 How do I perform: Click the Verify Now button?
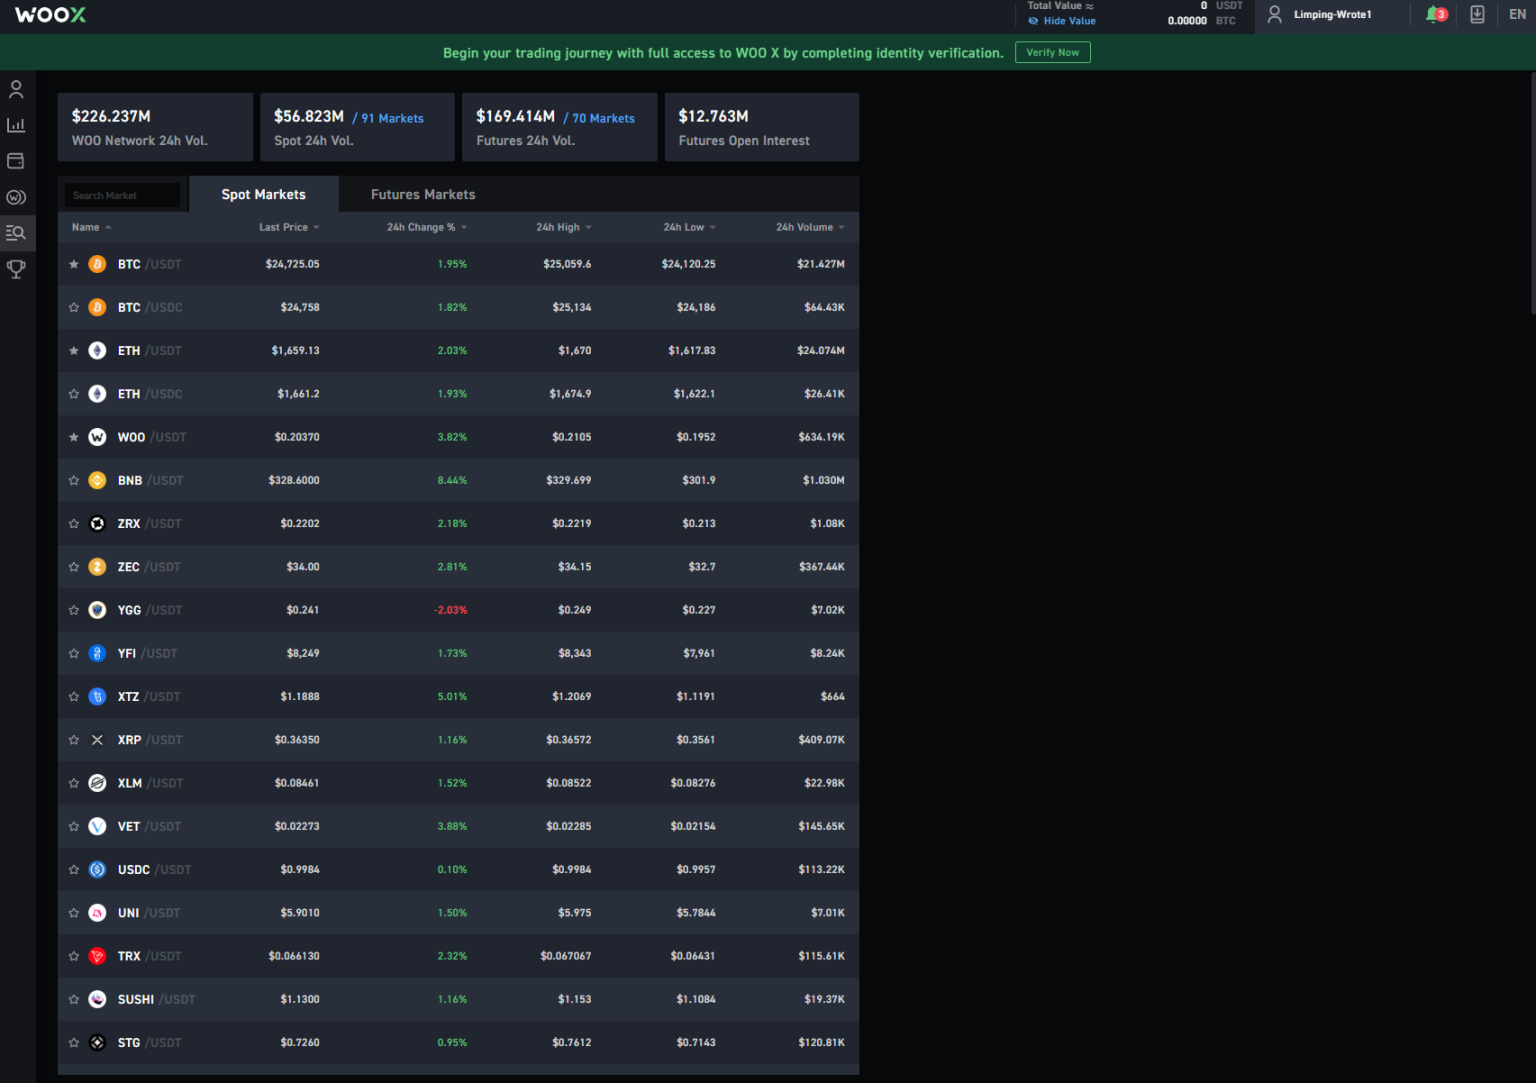(1052, 53)
